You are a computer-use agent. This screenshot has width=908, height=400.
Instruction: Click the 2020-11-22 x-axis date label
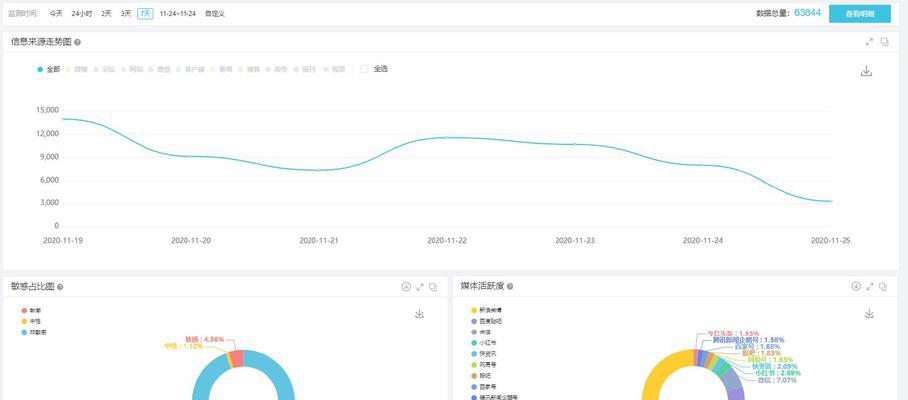[x=446, y=240]
